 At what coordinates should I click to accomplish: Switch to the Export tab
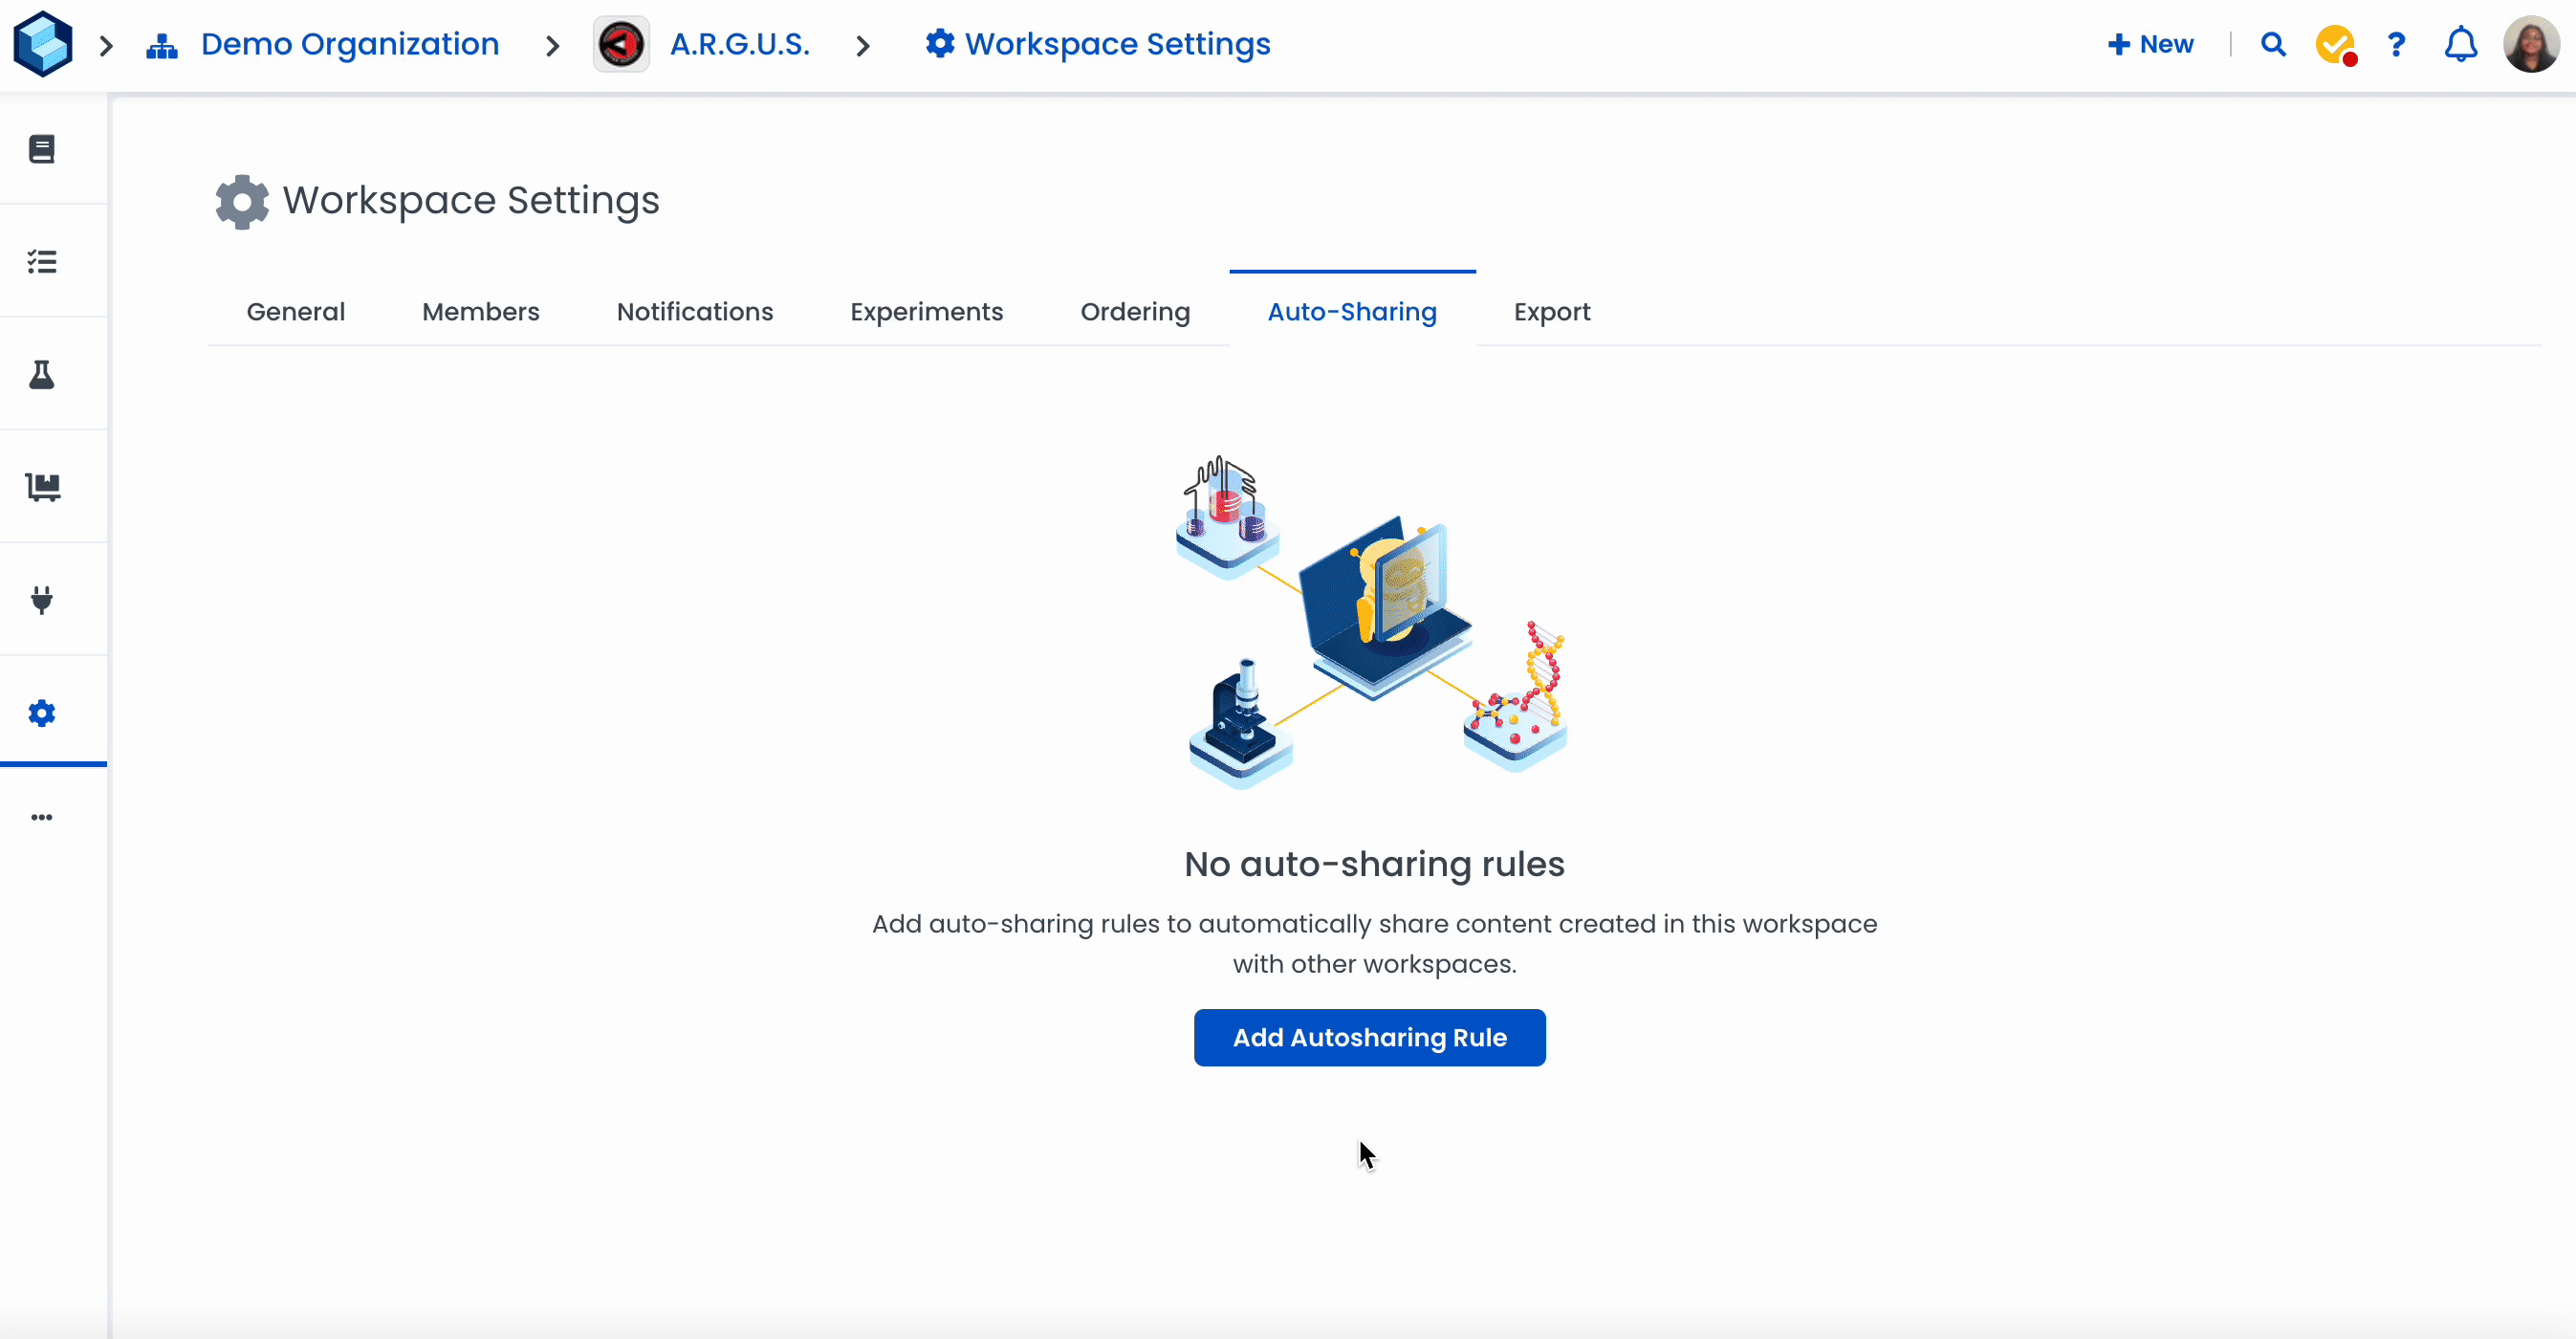[x=1551, y=312]
